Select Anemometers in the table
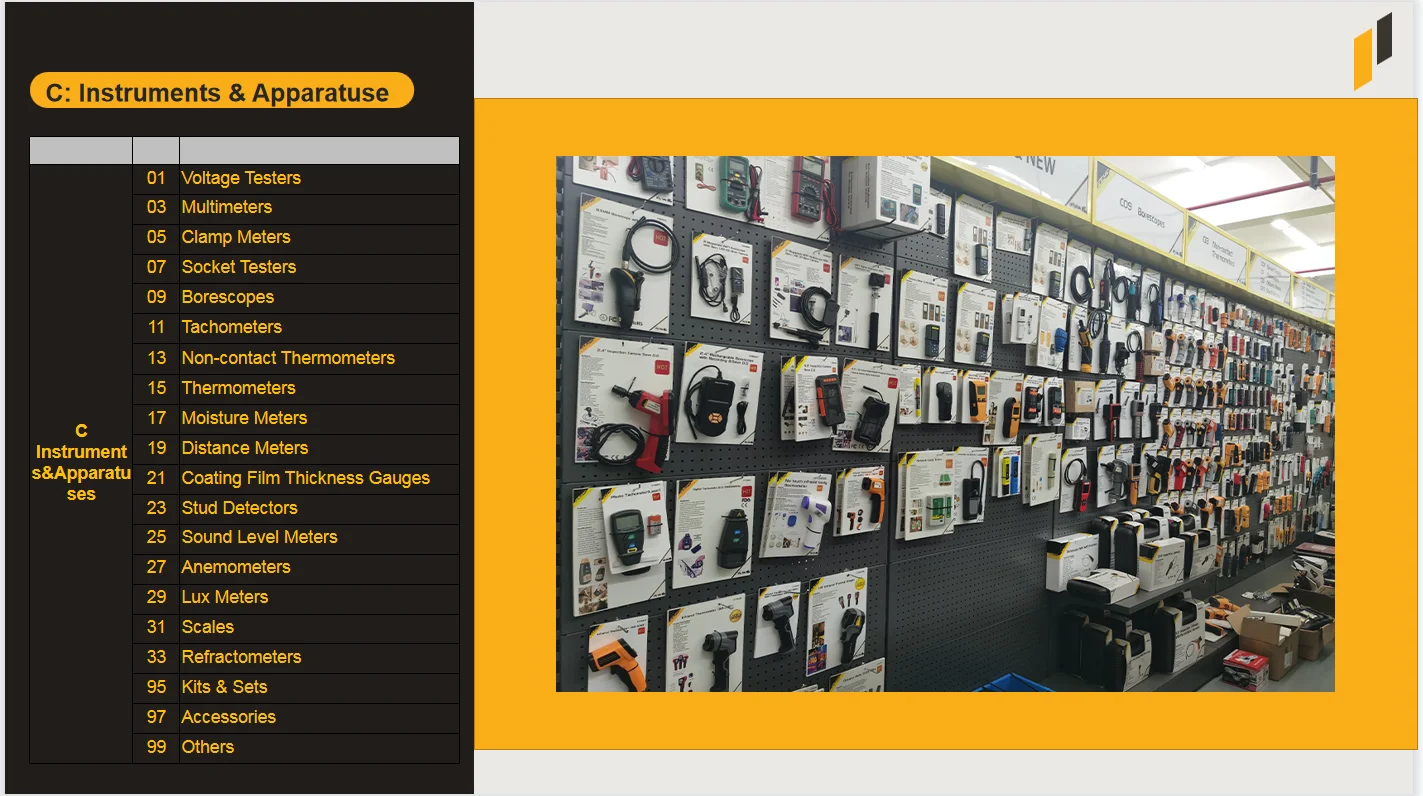Image resolution: width=1423 pixels, height=796 pixels. pyautogui.click(x=236, y=567)
